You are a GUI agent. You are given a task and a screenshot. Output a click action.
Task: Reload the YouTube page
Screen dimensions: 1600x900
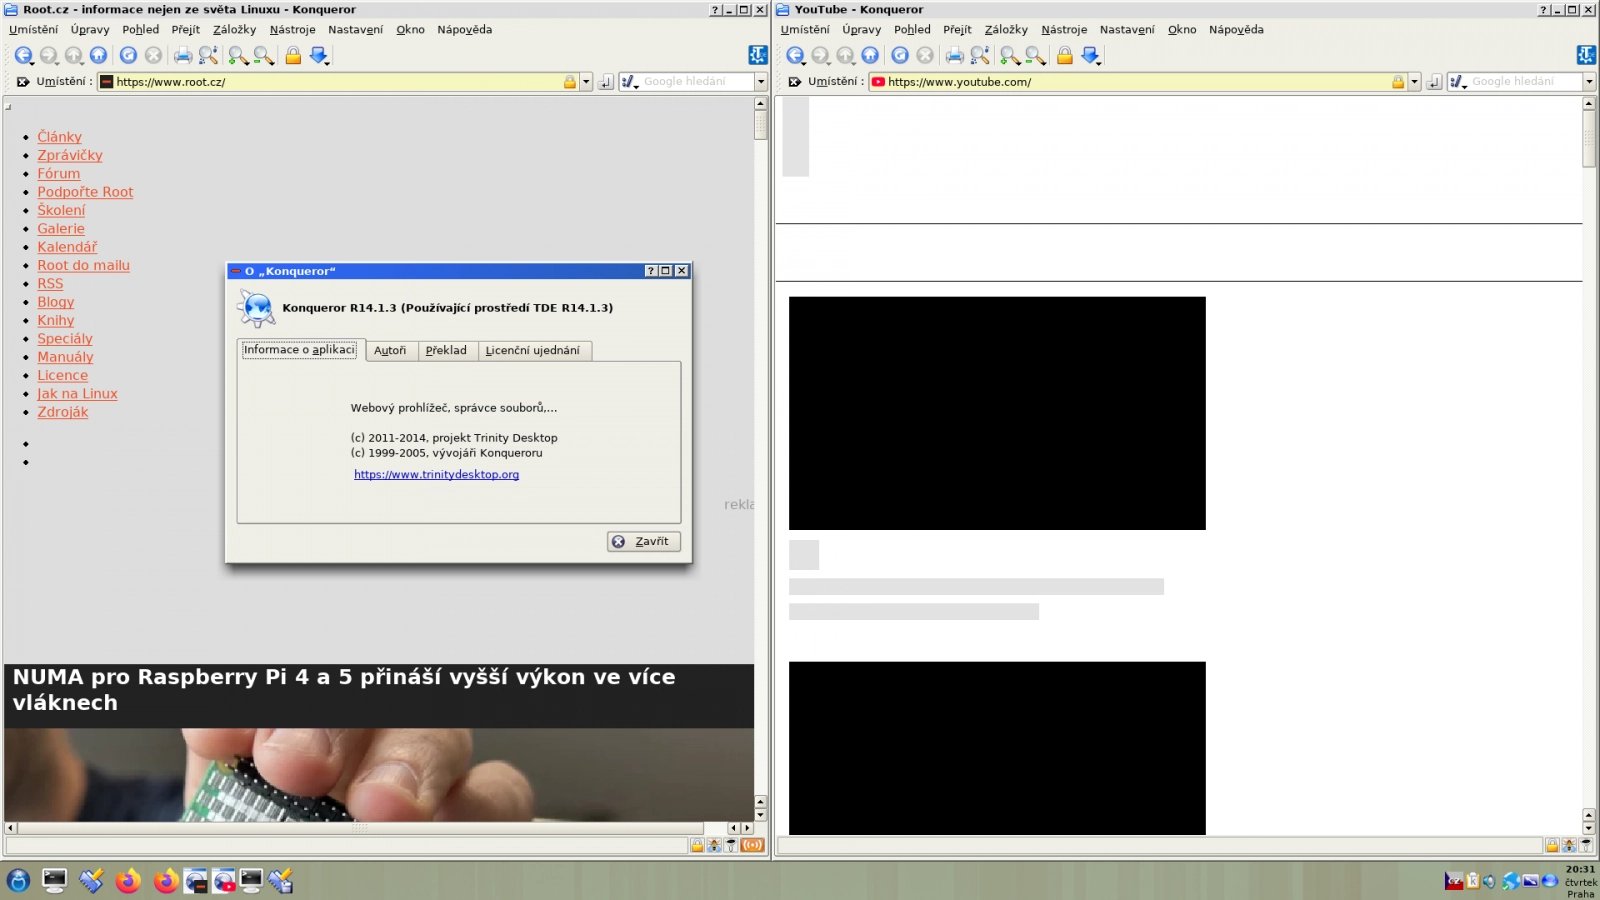coord(900,56)
